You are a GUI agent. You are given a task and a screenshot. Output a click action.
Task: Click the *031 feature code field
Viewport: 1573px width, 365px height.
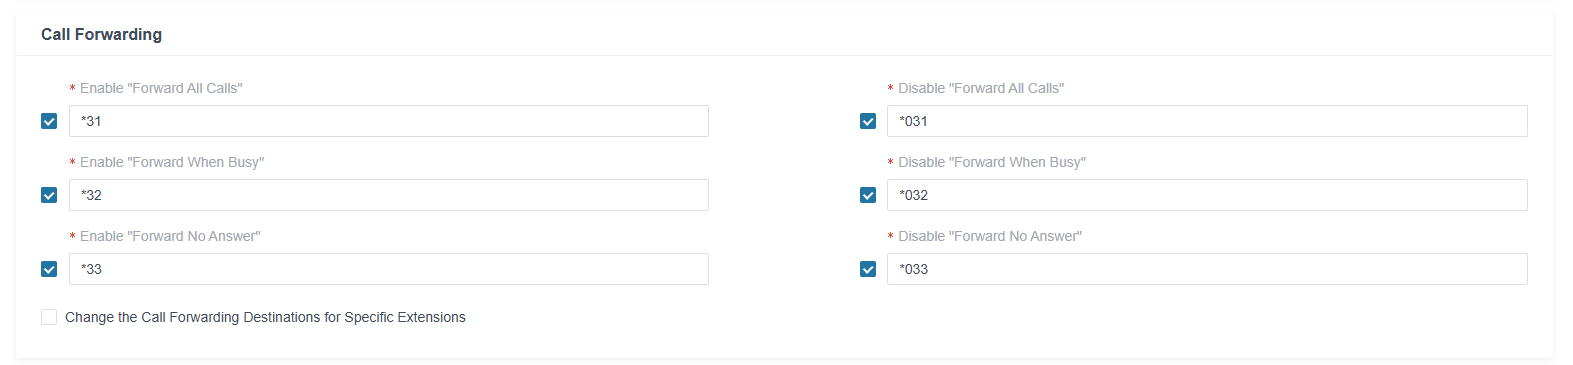coord(1207,121)
